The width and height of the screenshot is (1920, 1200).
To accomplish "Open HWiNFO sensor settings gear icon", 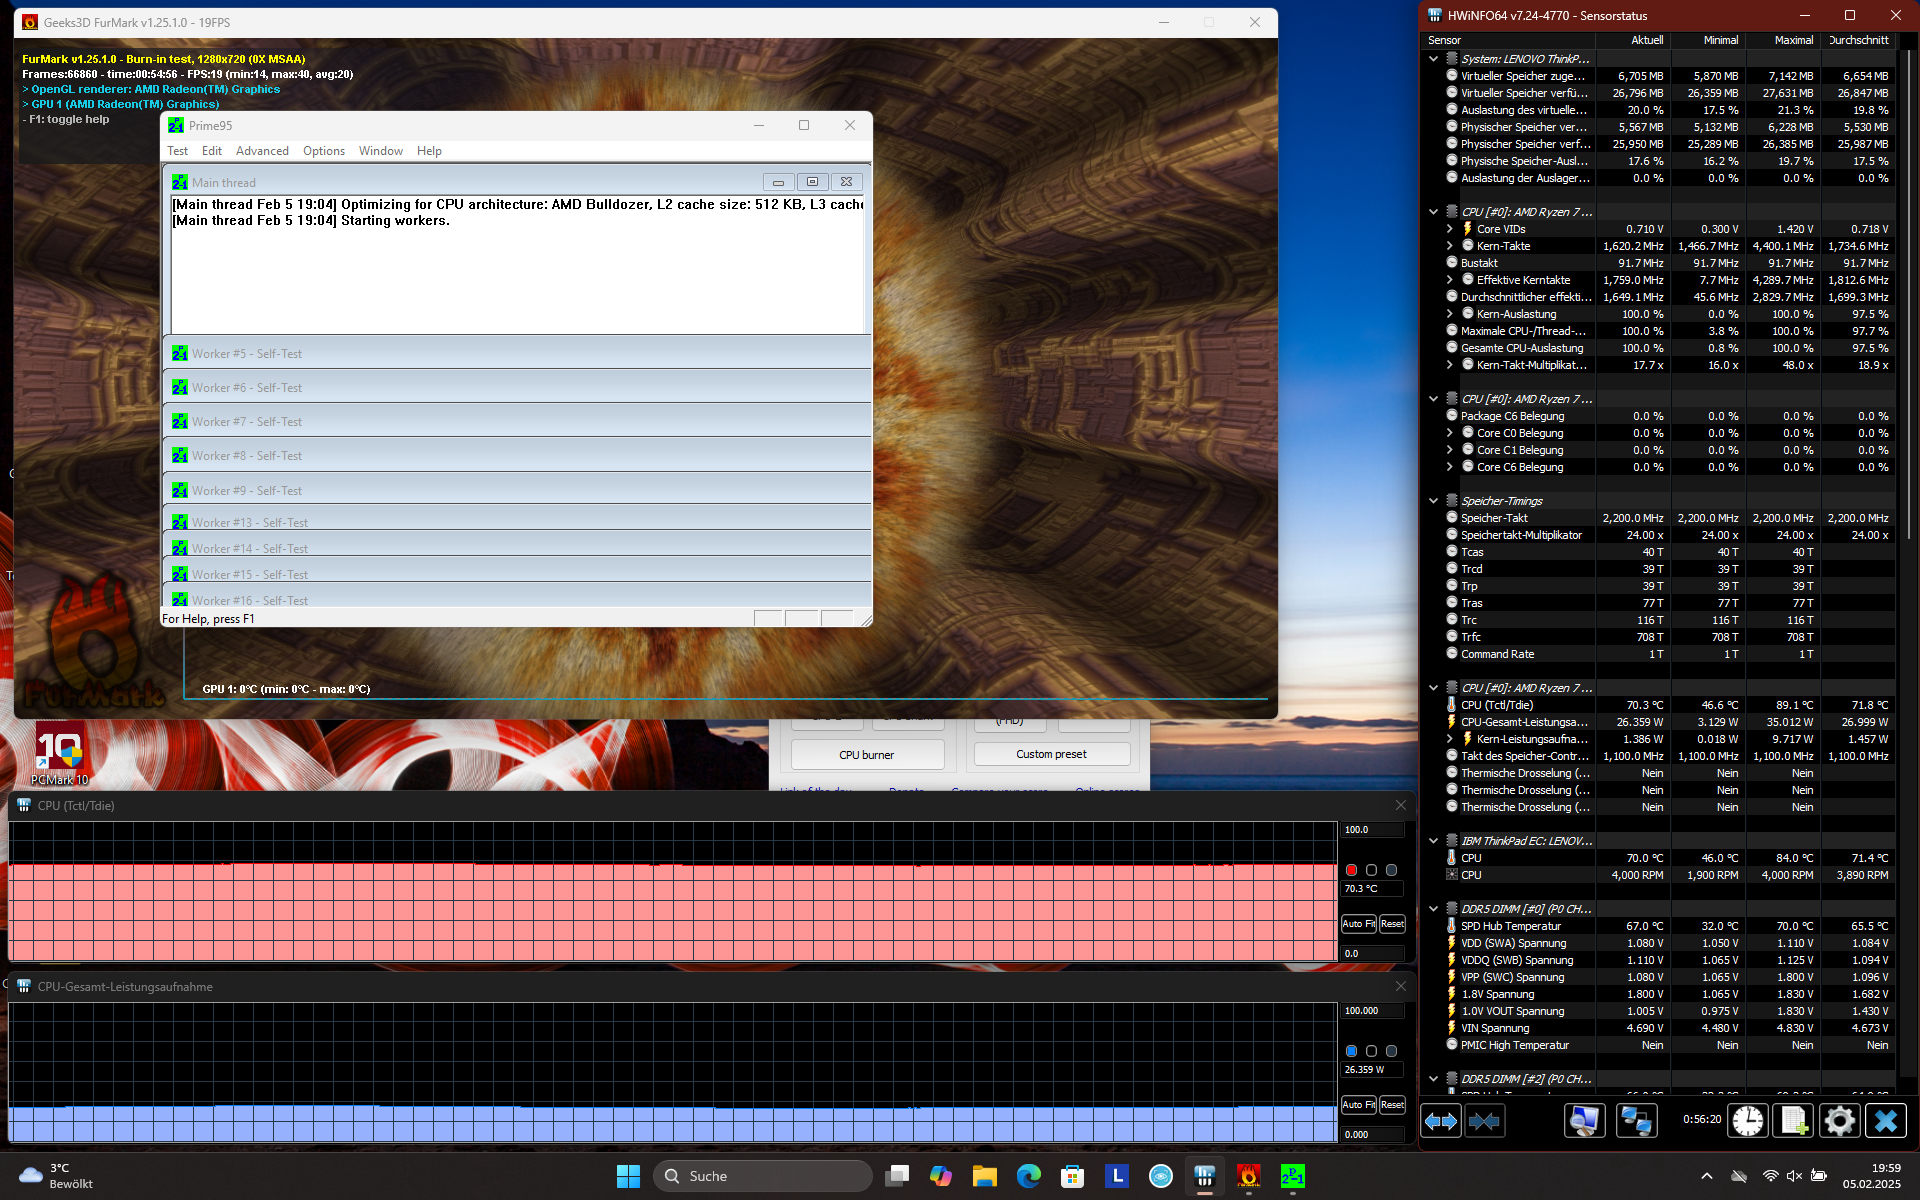I will pyautogui.click(x=1838, y=1121).
